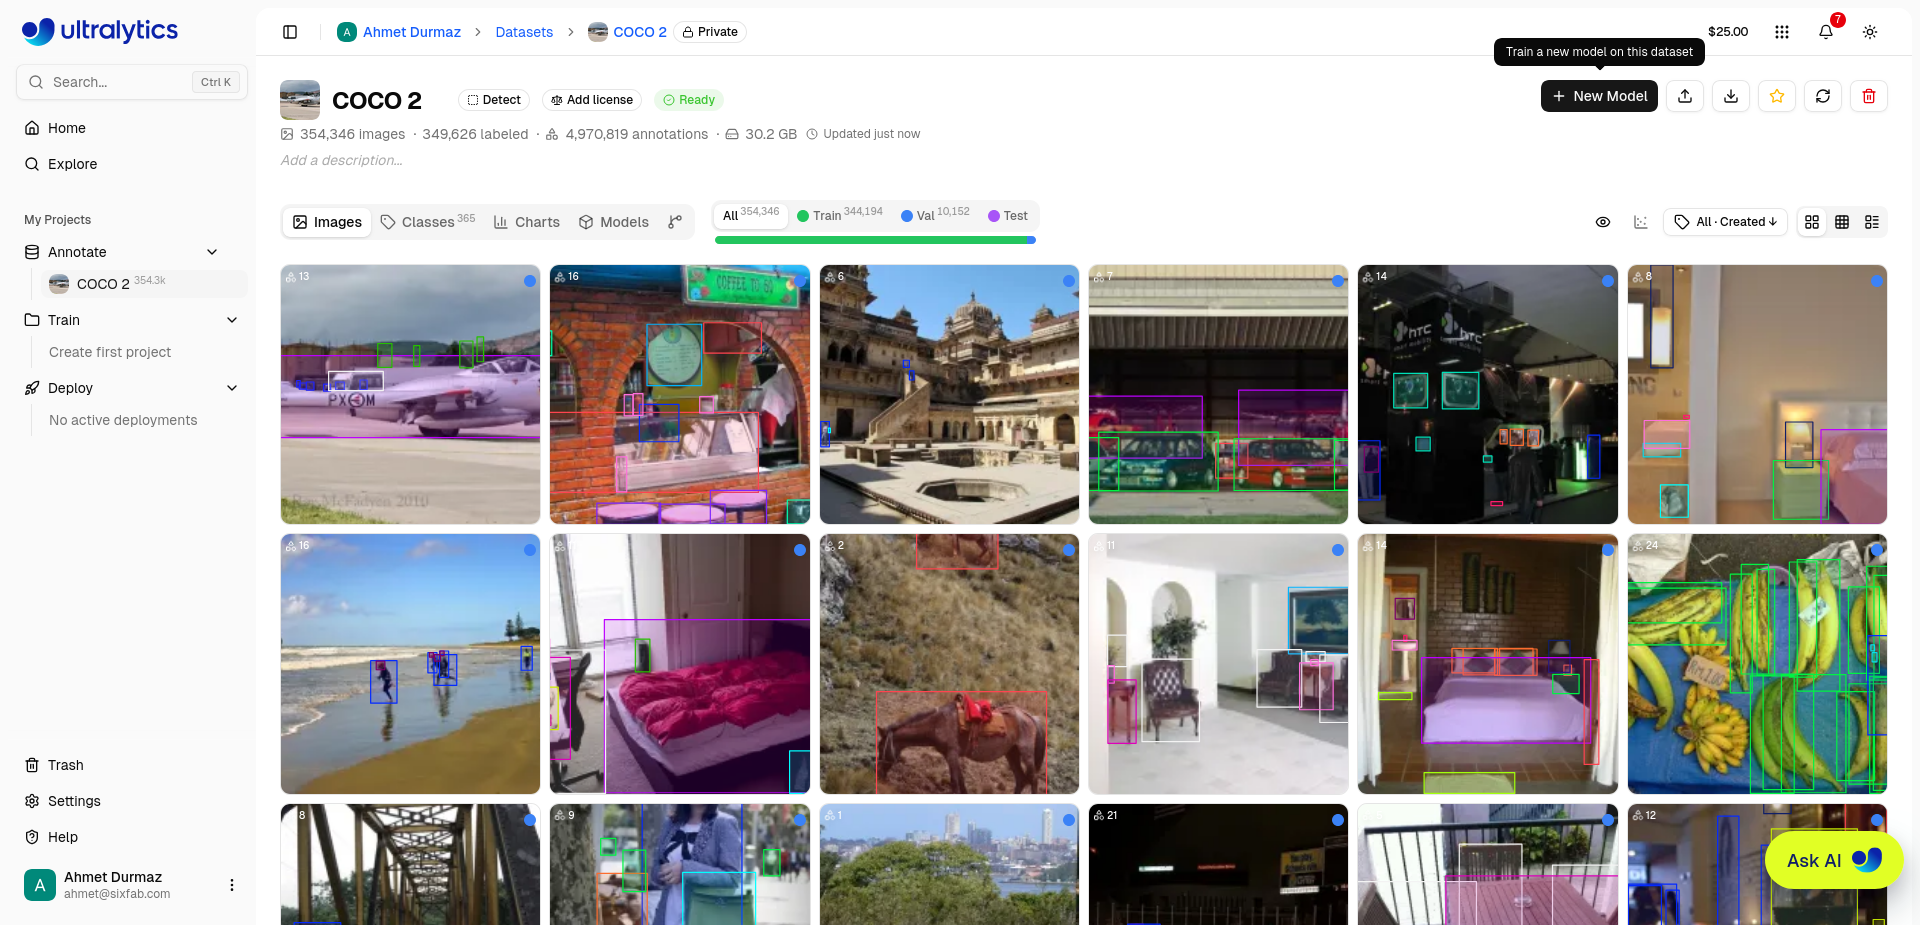This screenshot has height=925, width=1920.
Task: Open the castle courtyard image with 6 annotations
Action: click(x=949, y=394)
